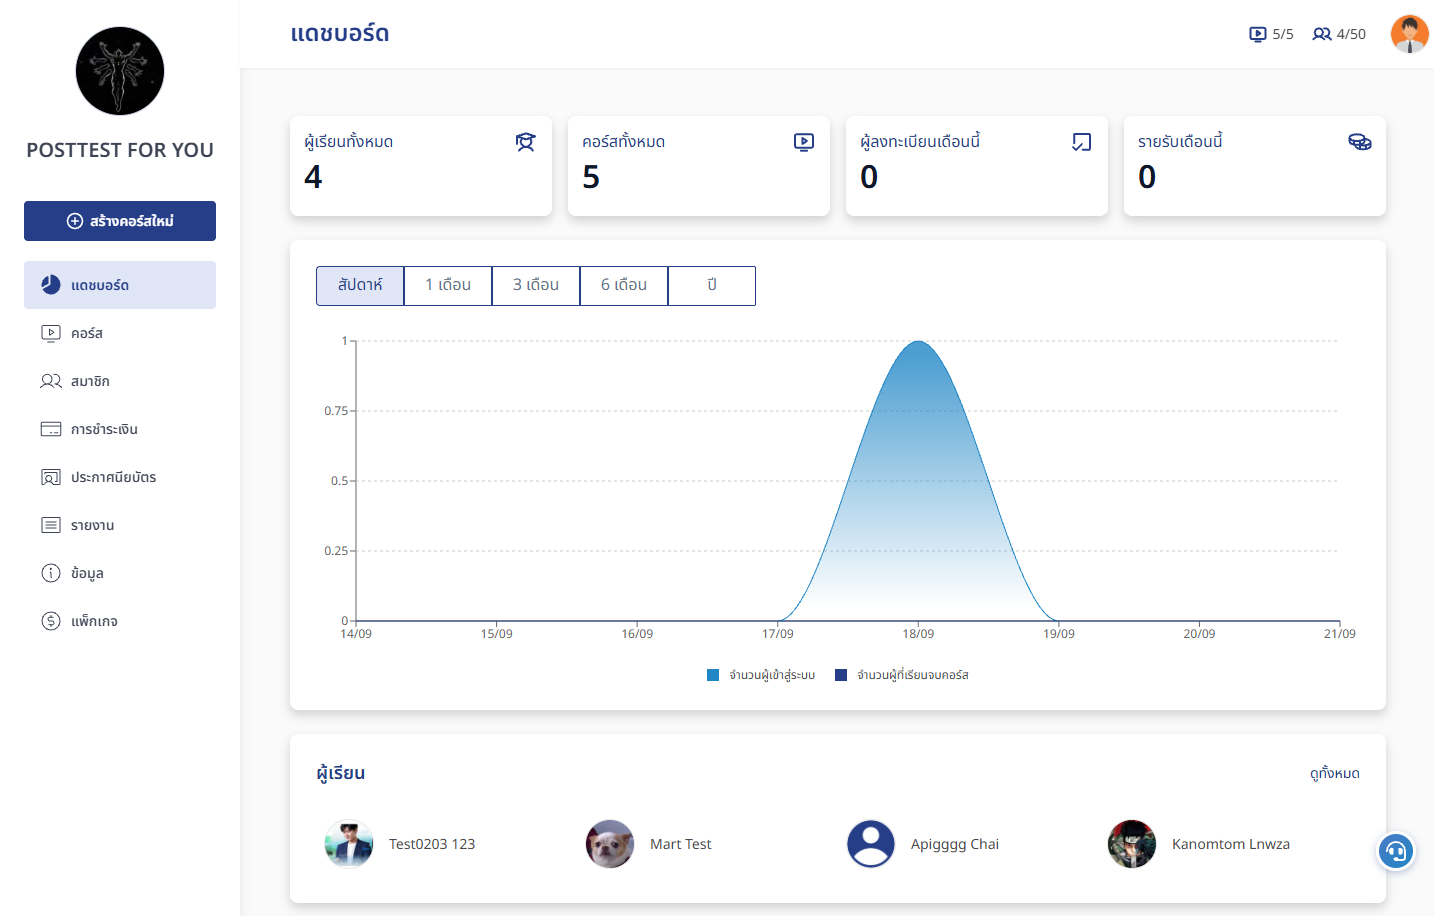
Task: Click the คอร์ส play icon in sidebar
Action: point(51,333)
